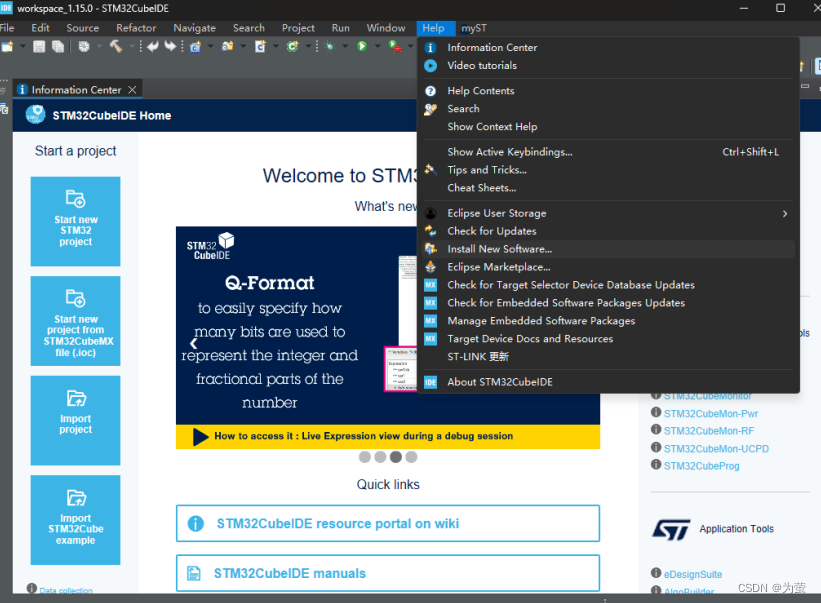Viewport: 821px width, 603px height.
Task: Click Start new project from STM32CubeMX file
Action: tap(75, 321)
